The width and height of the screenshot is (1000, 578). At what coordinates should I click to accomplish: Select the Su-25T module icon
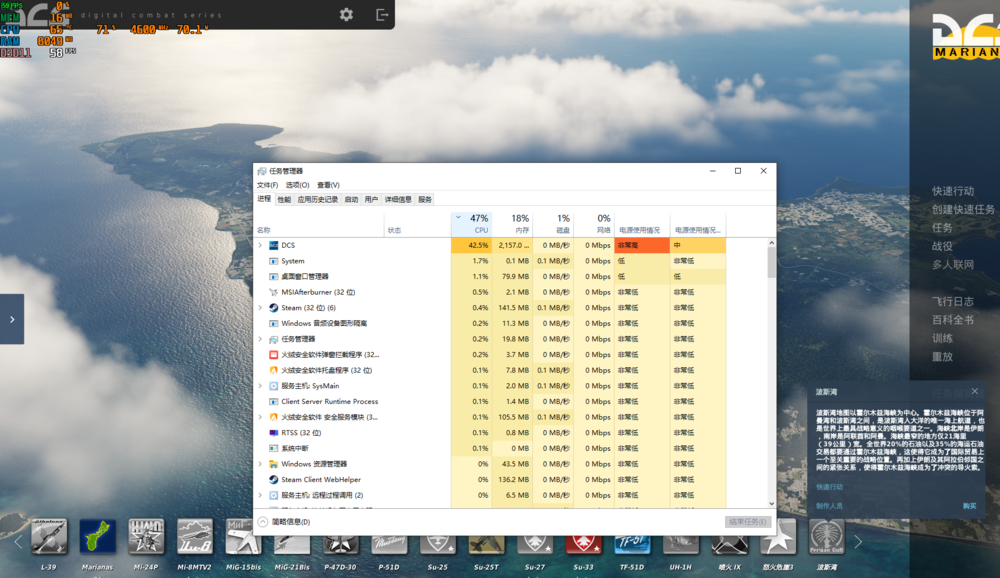click(486, 544)
